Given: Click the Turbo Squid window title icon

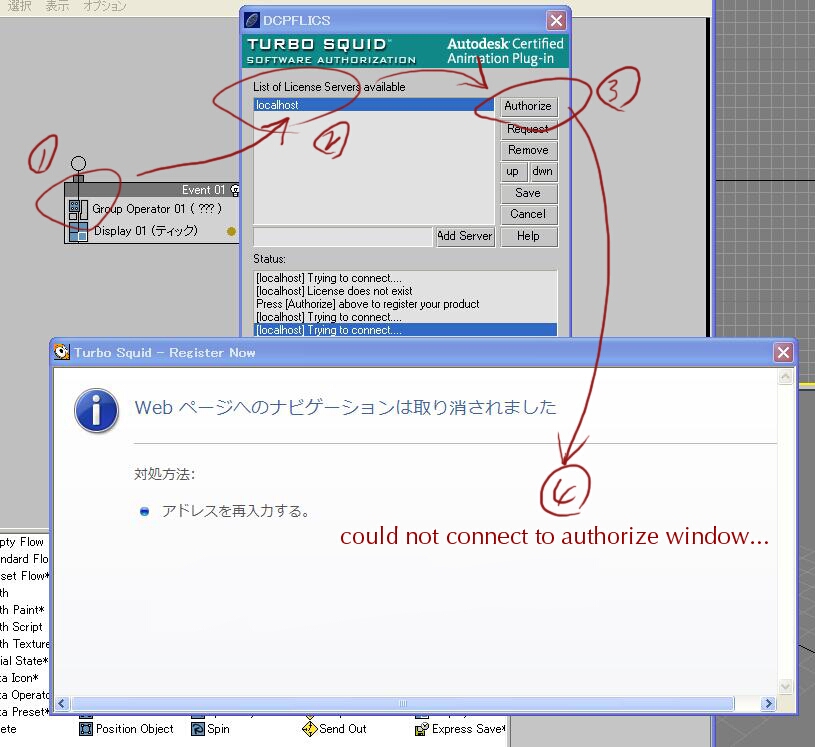Looking at the screenshot, I should click(x=61, y=352).
